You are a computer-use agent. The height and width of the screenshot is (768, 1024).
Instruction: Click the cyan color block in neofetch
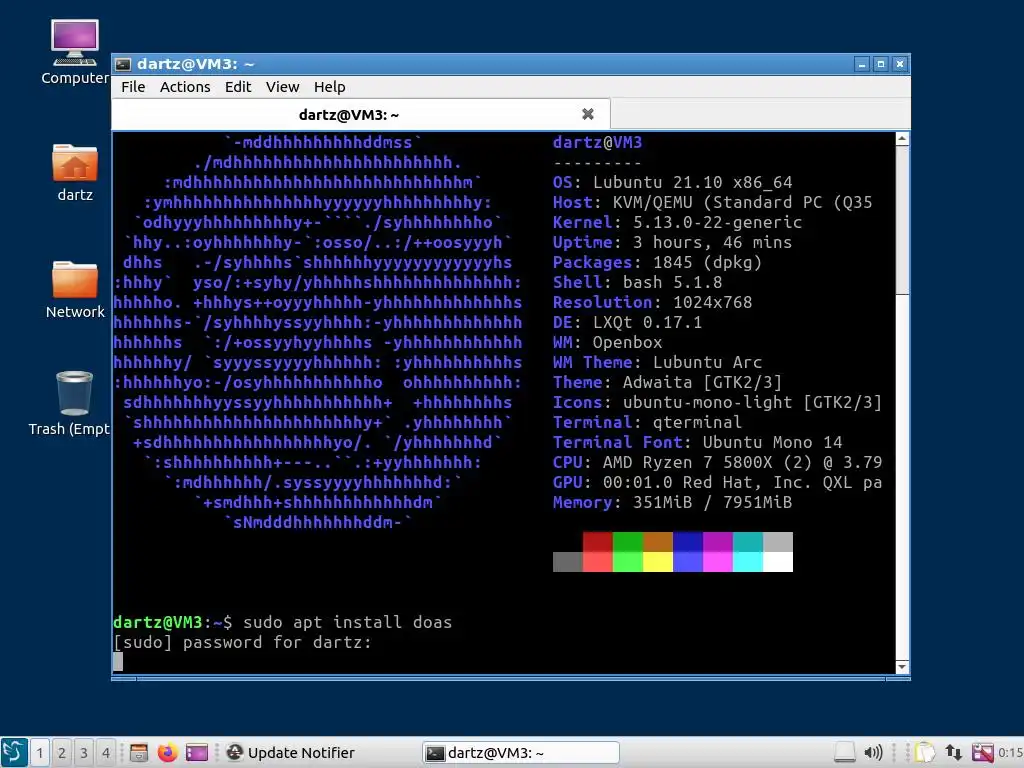tap(748, 542)
